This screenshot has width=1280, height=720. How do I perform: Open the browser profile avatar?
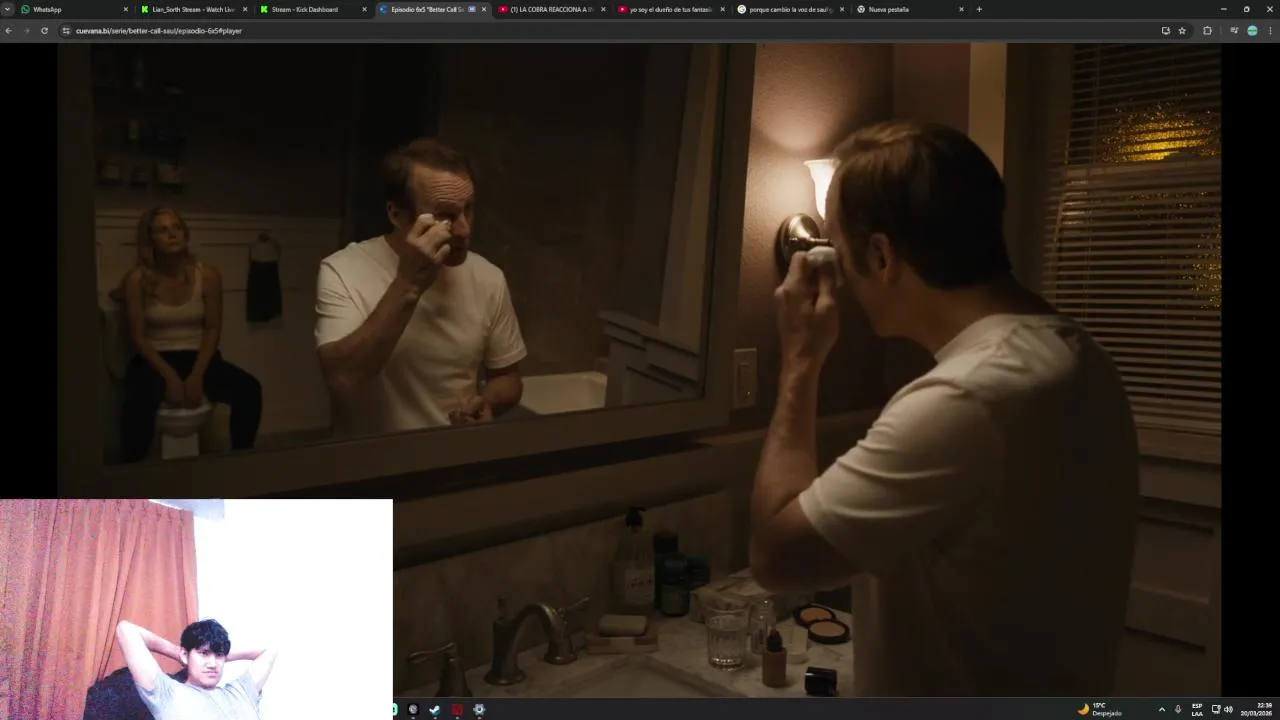(1252, 31)
